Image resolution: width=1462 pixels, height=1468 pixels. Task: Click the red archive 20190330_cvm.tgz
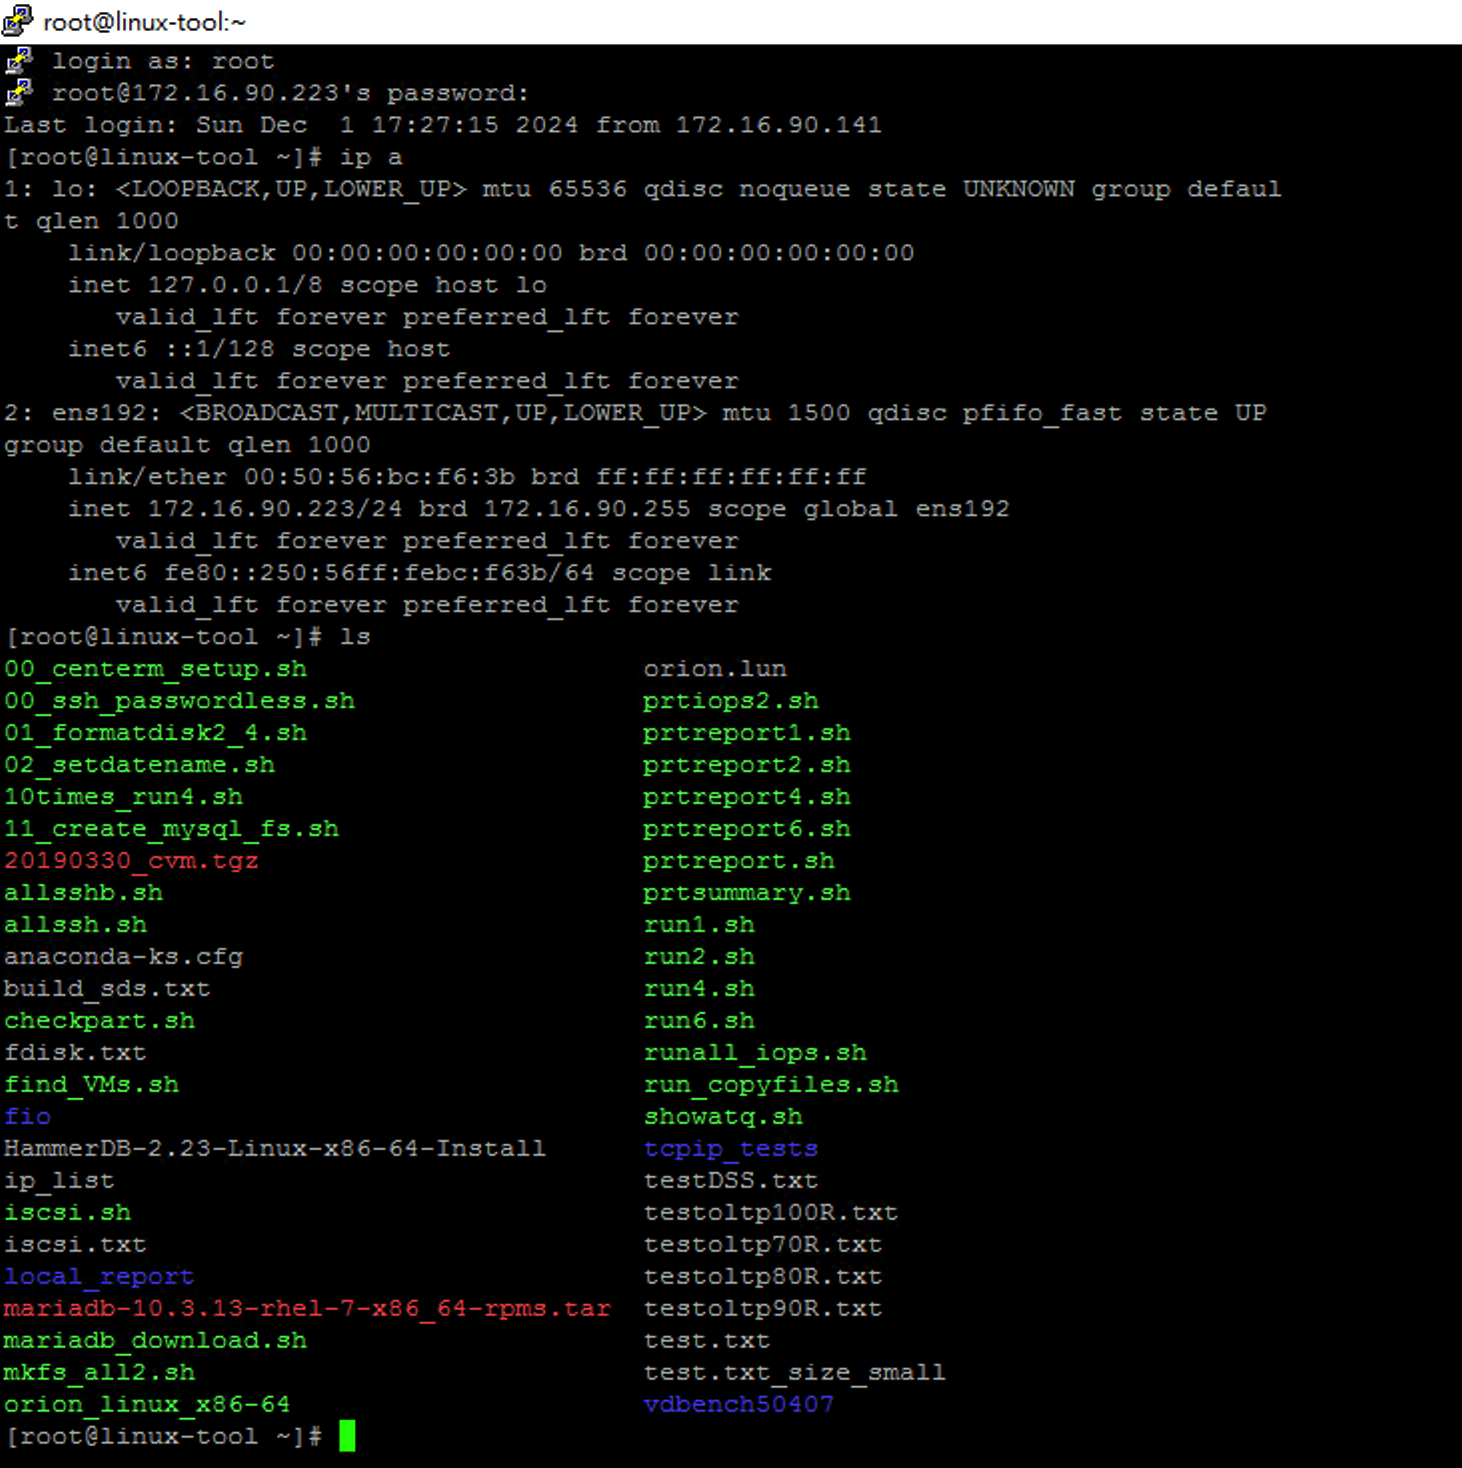point(131,861)
